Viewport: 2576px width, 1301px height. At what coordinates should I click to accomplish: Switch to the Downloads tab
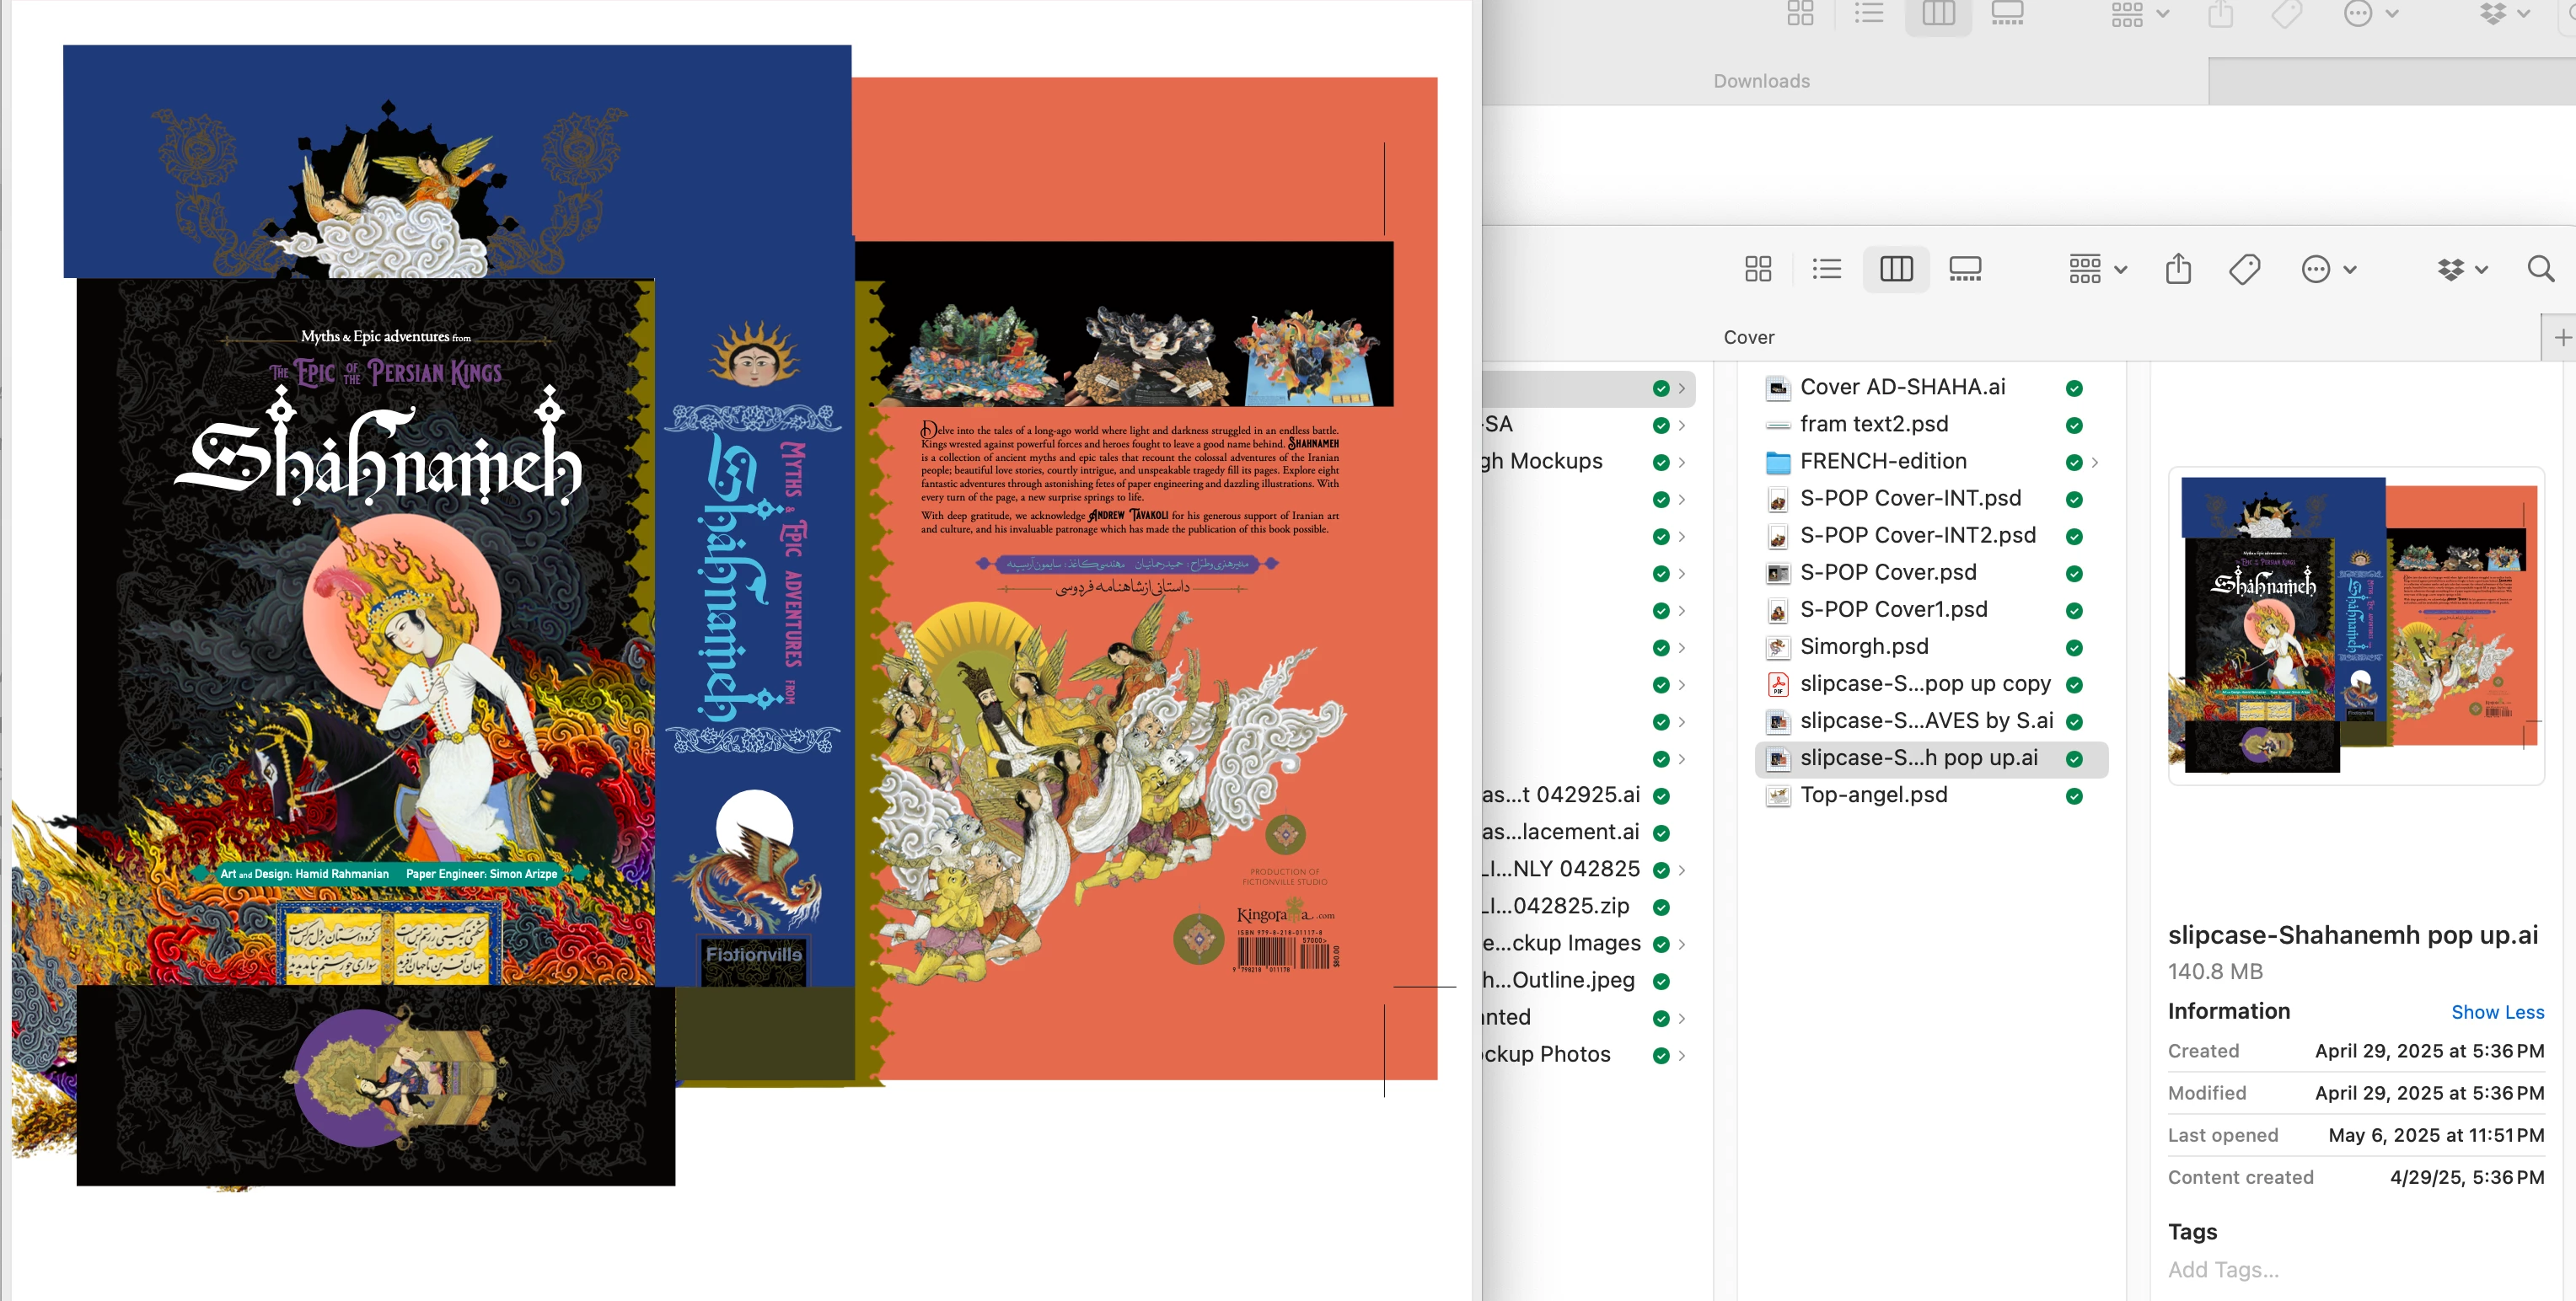coord(1761,81)
